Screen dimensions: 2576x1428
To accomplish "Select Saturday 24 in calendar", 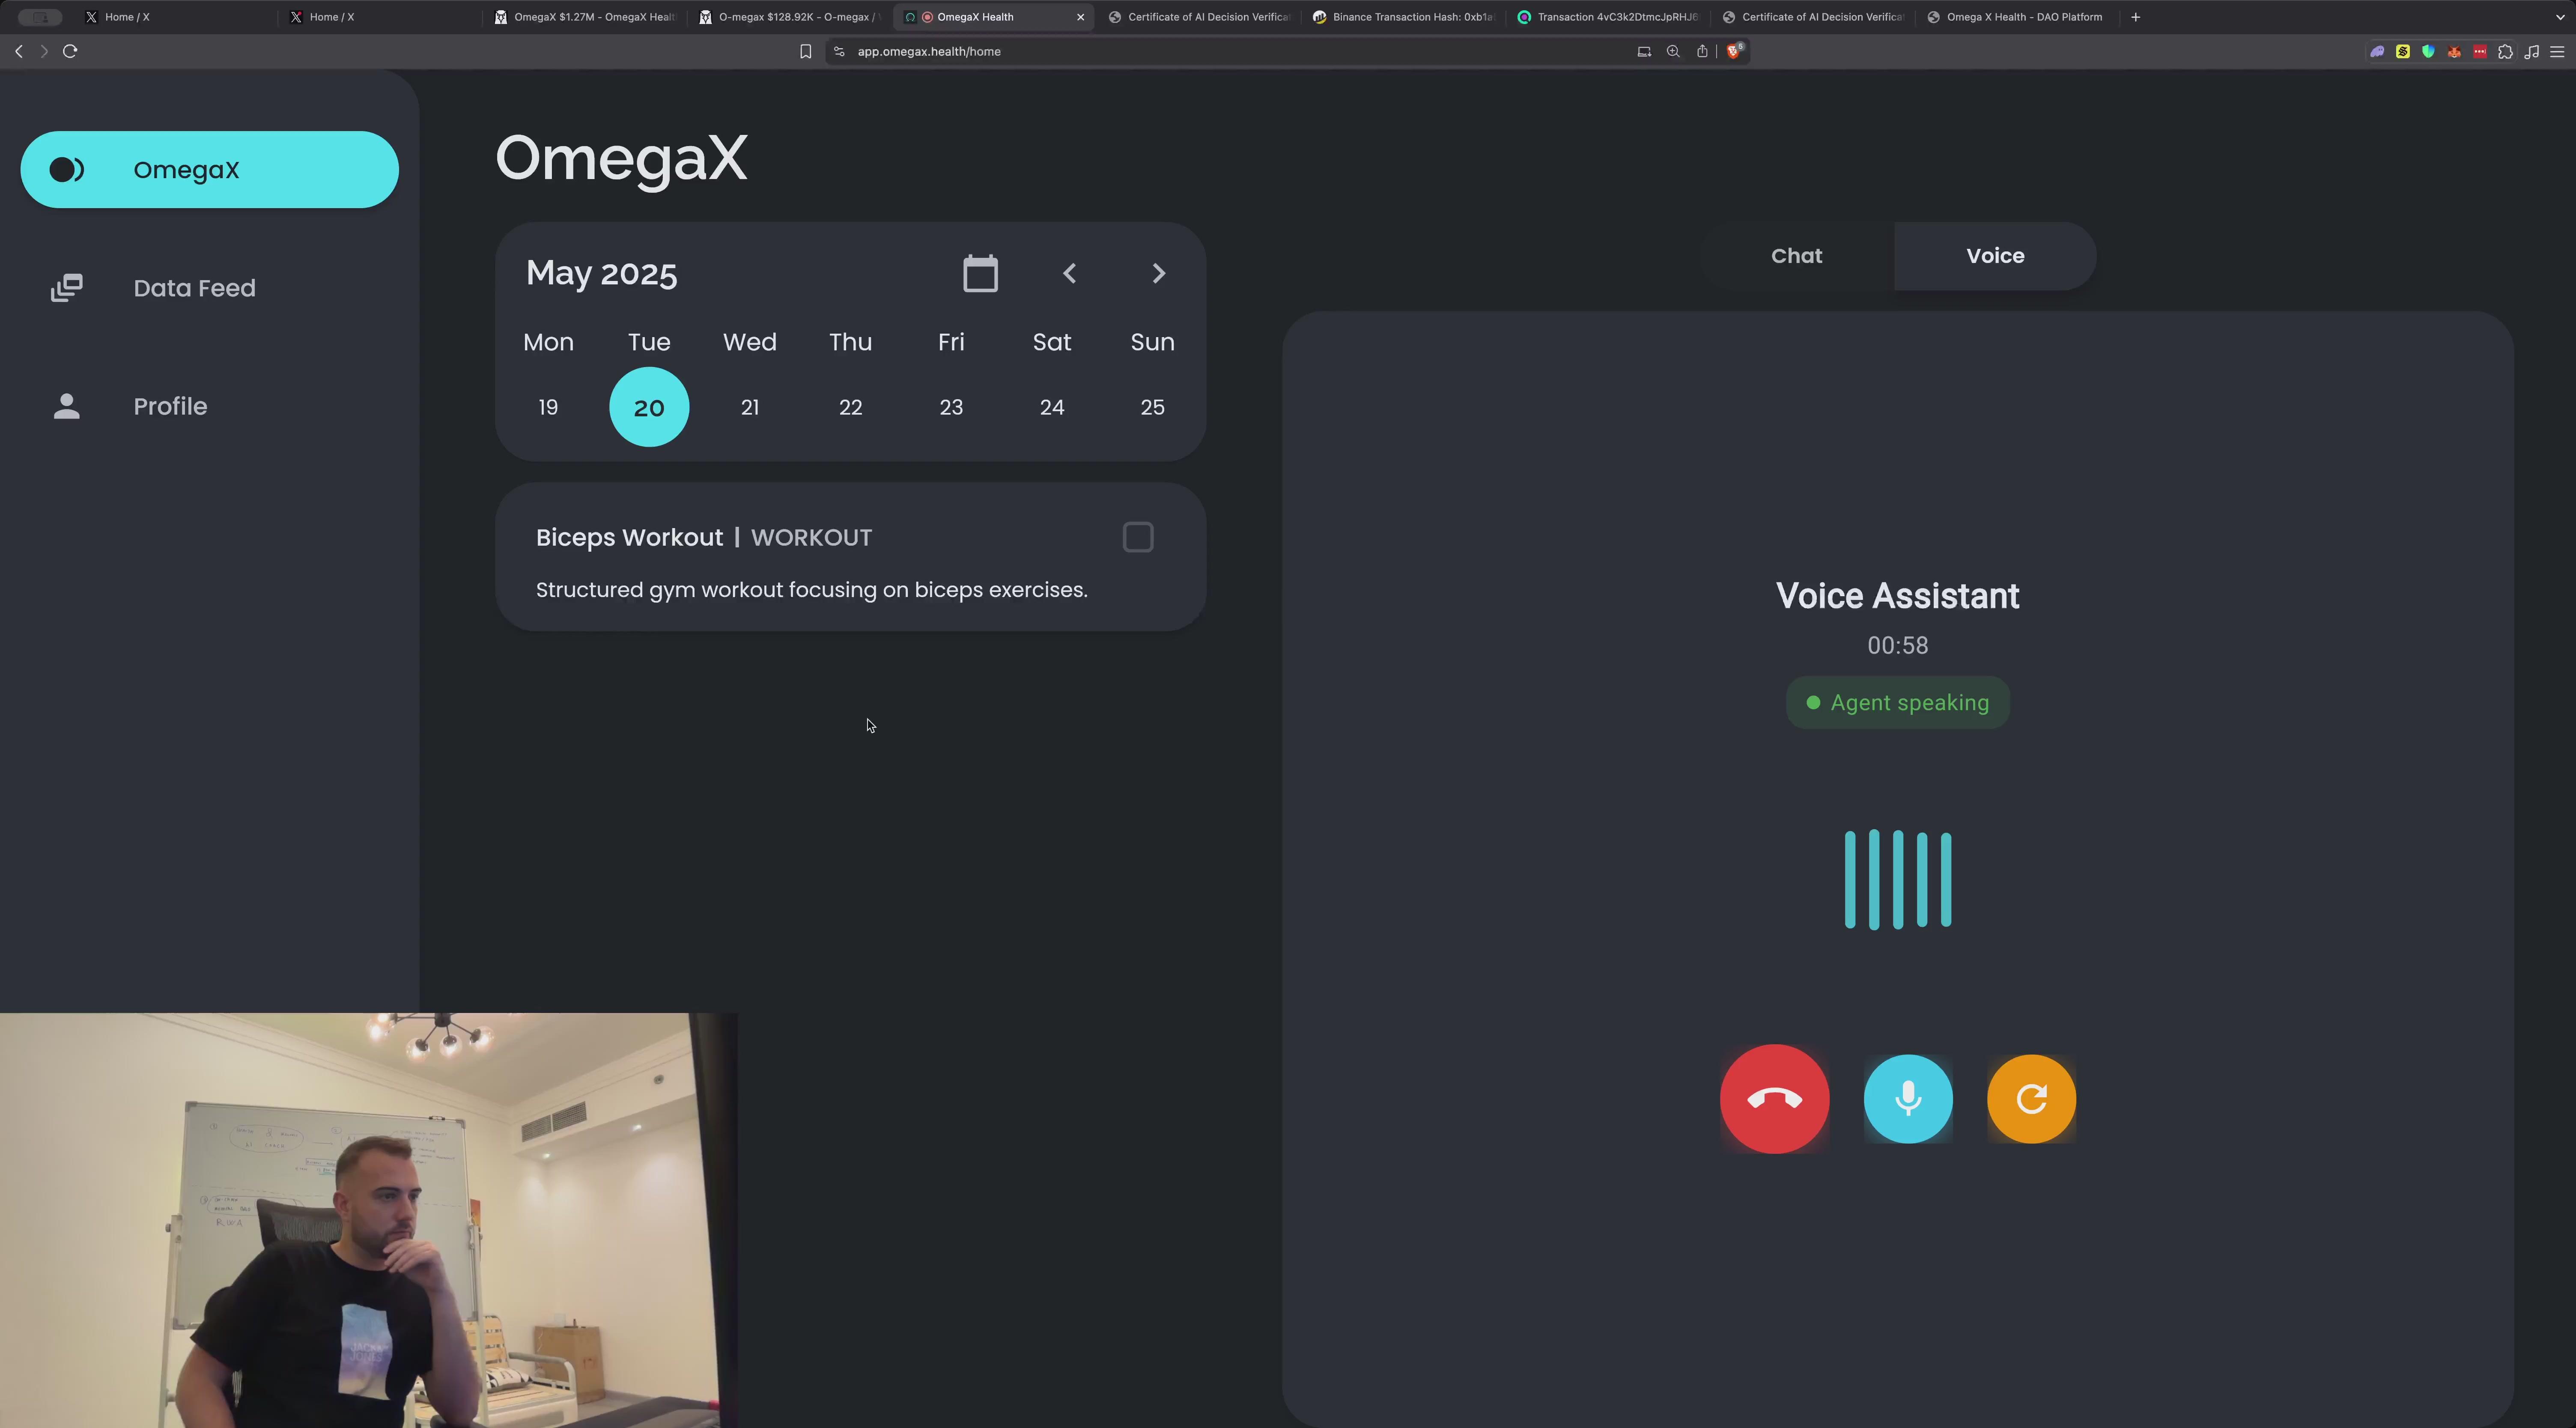I will click(x=1052, y=407).
